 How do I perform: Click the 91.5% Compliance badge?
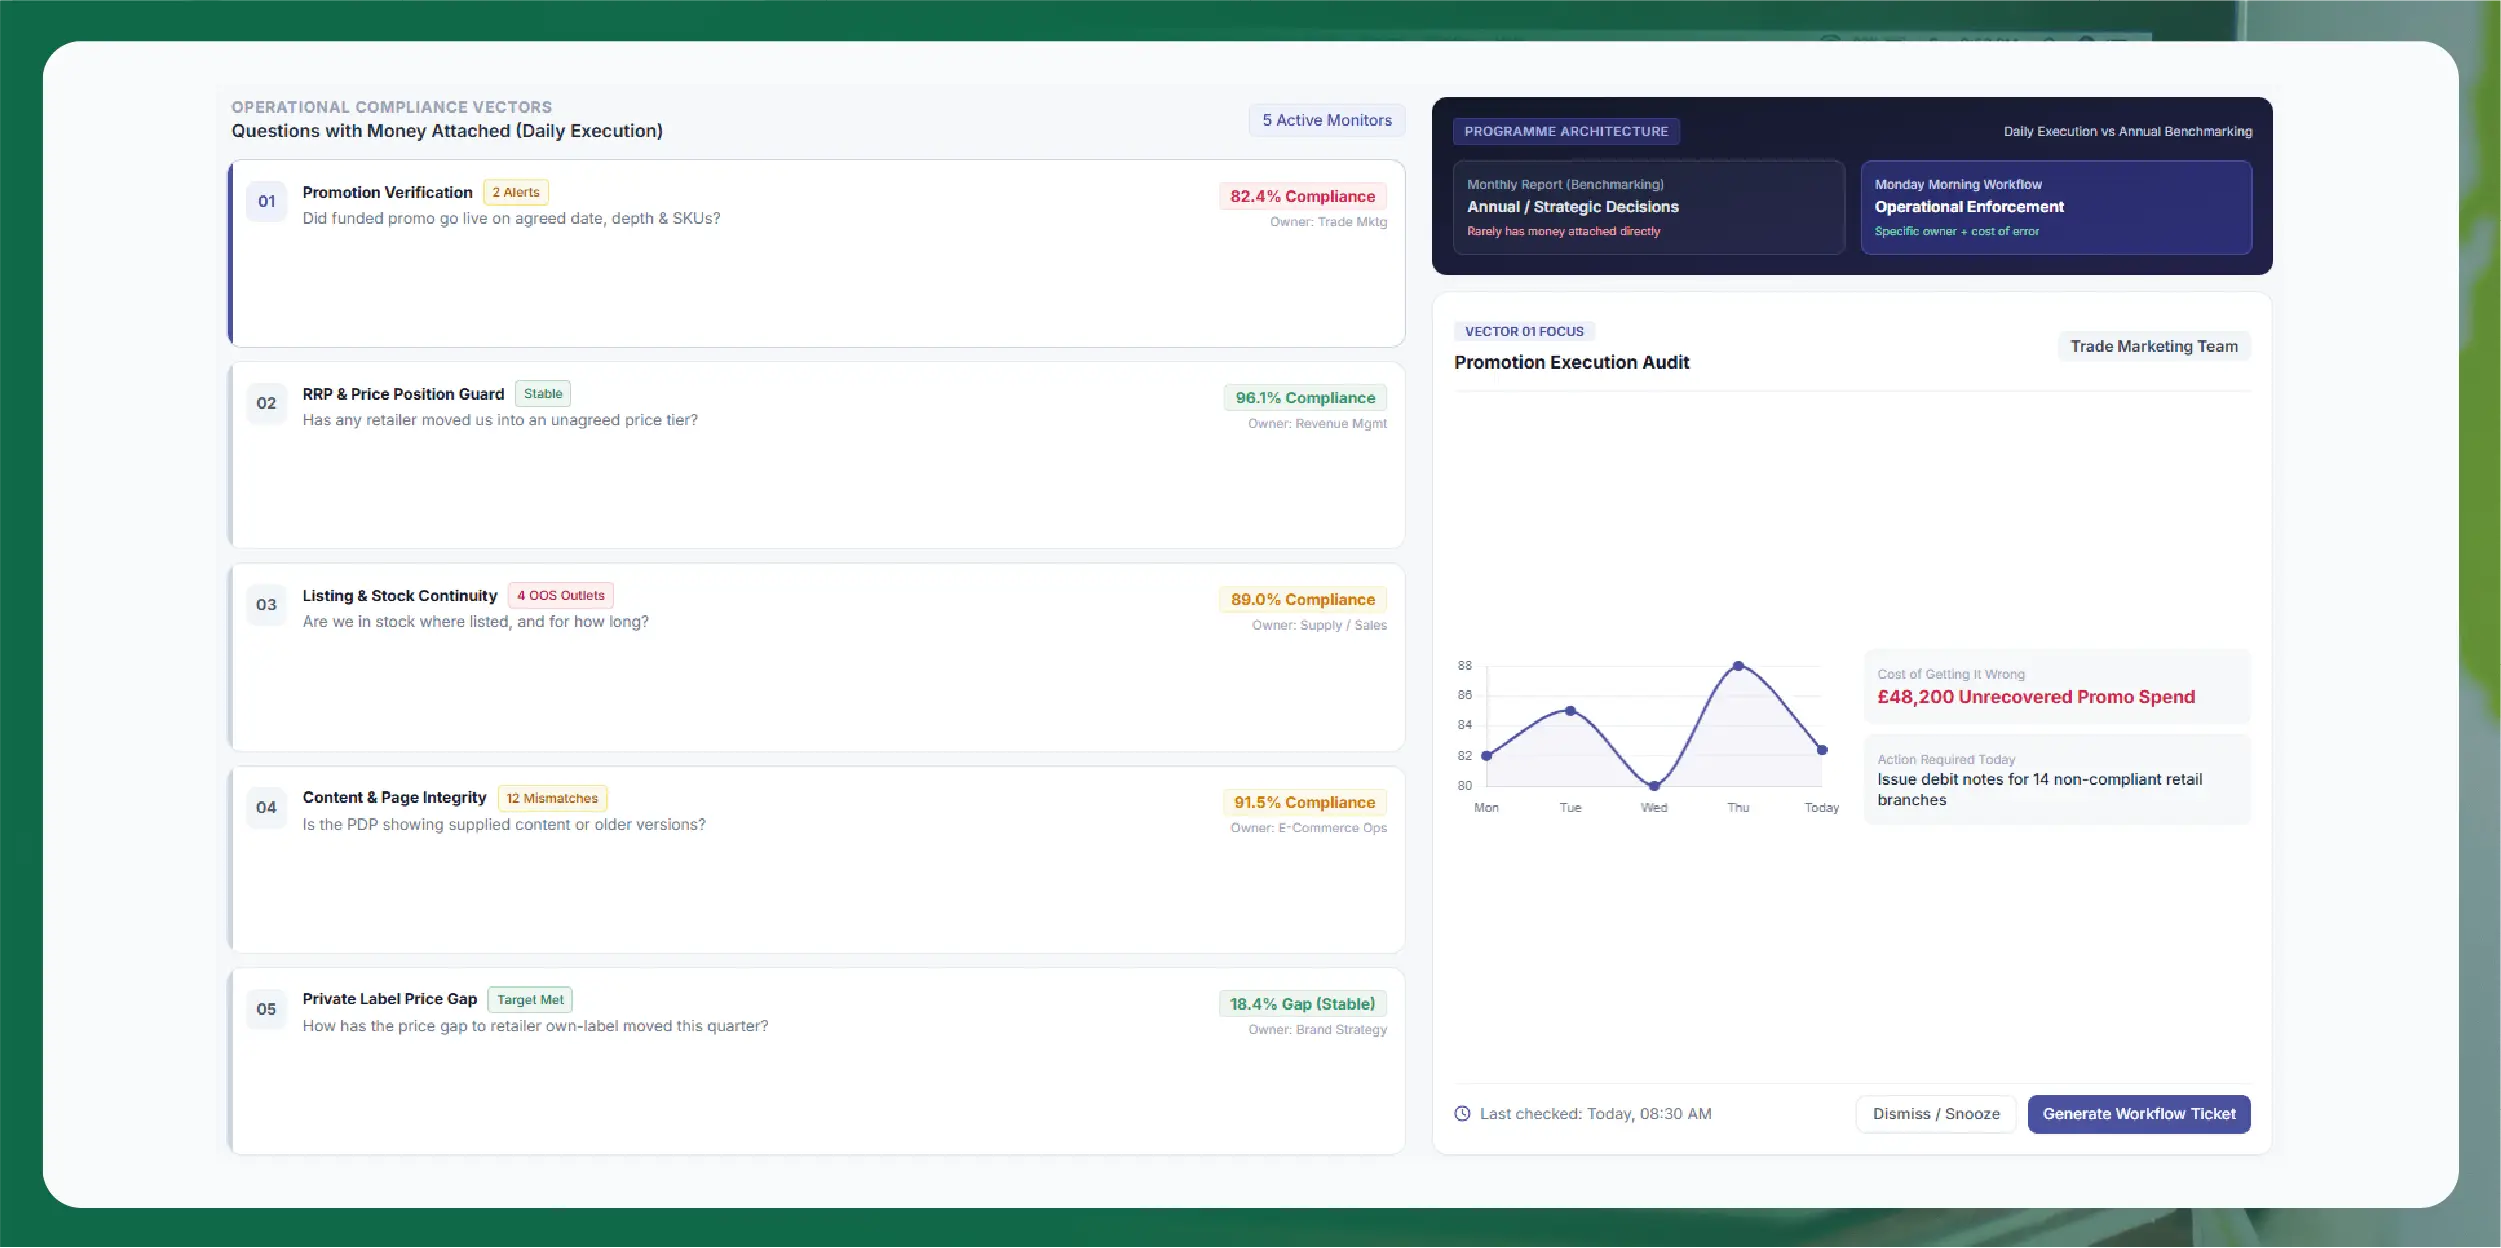pyautogui.click(x=1304, y=802)
